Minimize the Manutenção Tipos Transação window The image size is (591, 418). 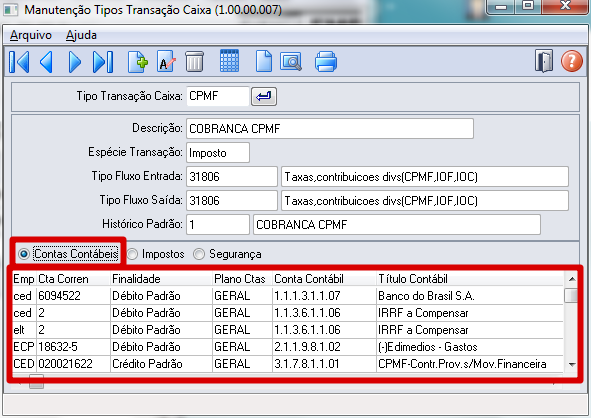[501, 7]
